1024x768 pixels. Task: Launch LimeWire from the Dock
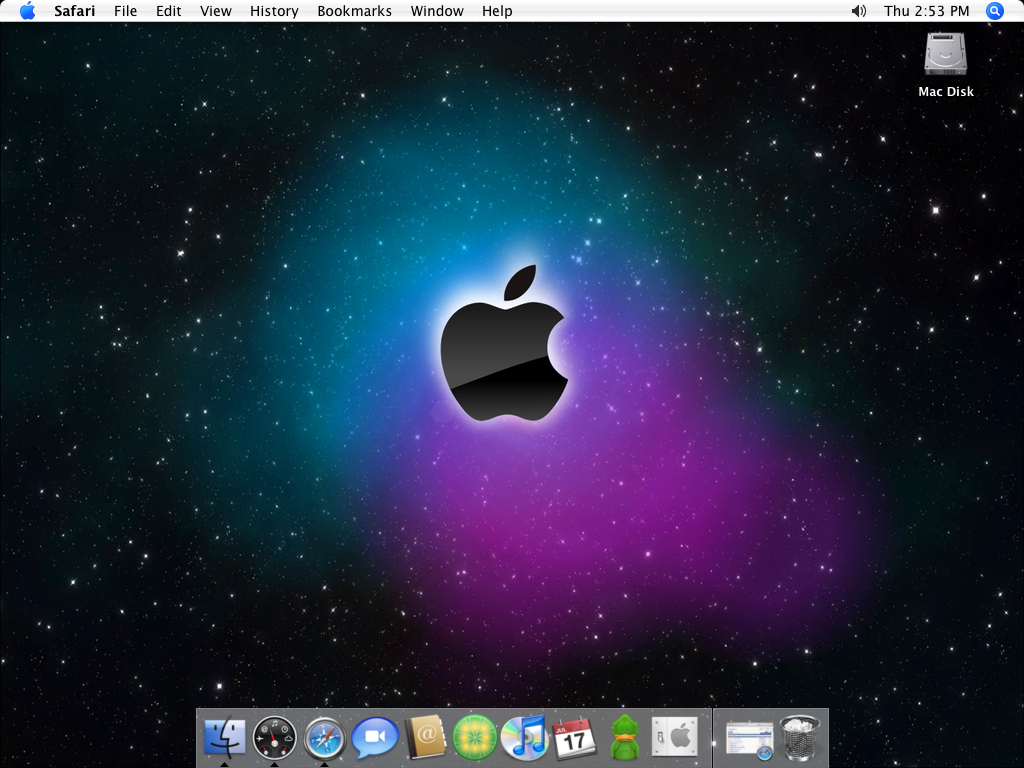[475, 738]
